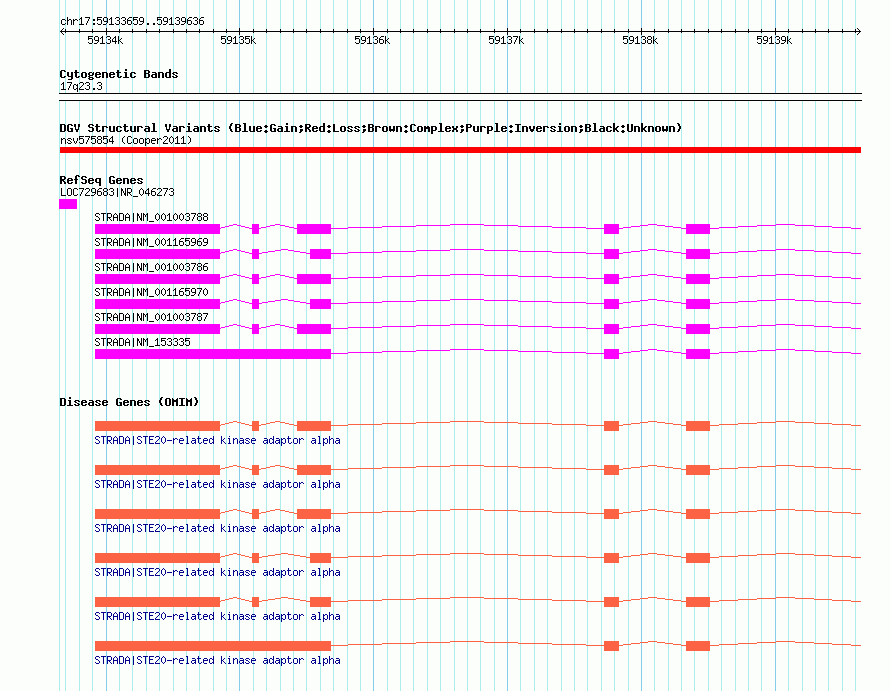
Task: Click the left arrowhead of the ruler
Action: click(x=62, y=31)
